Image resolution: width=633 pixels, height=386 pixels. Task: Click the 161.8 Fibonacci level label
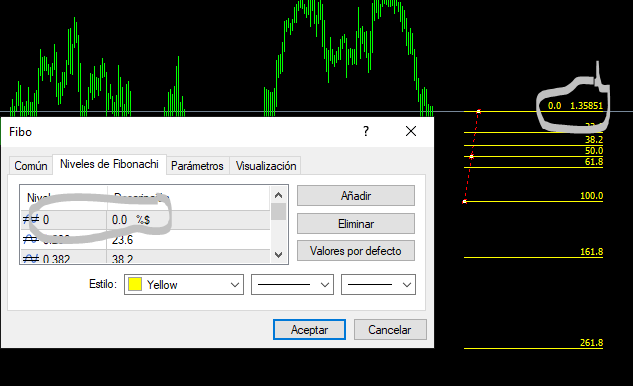pyautogui.click(x=591, y=252)
